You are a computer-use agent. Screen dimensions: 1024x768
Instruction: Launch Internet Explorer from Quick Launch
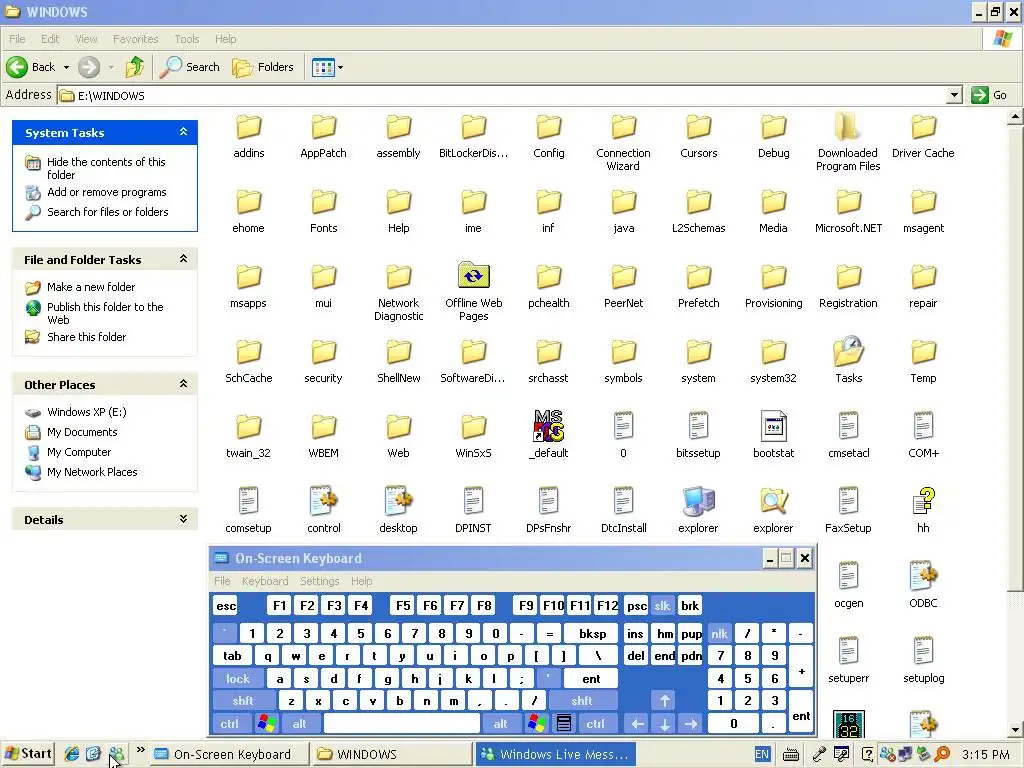coord(72,754)
